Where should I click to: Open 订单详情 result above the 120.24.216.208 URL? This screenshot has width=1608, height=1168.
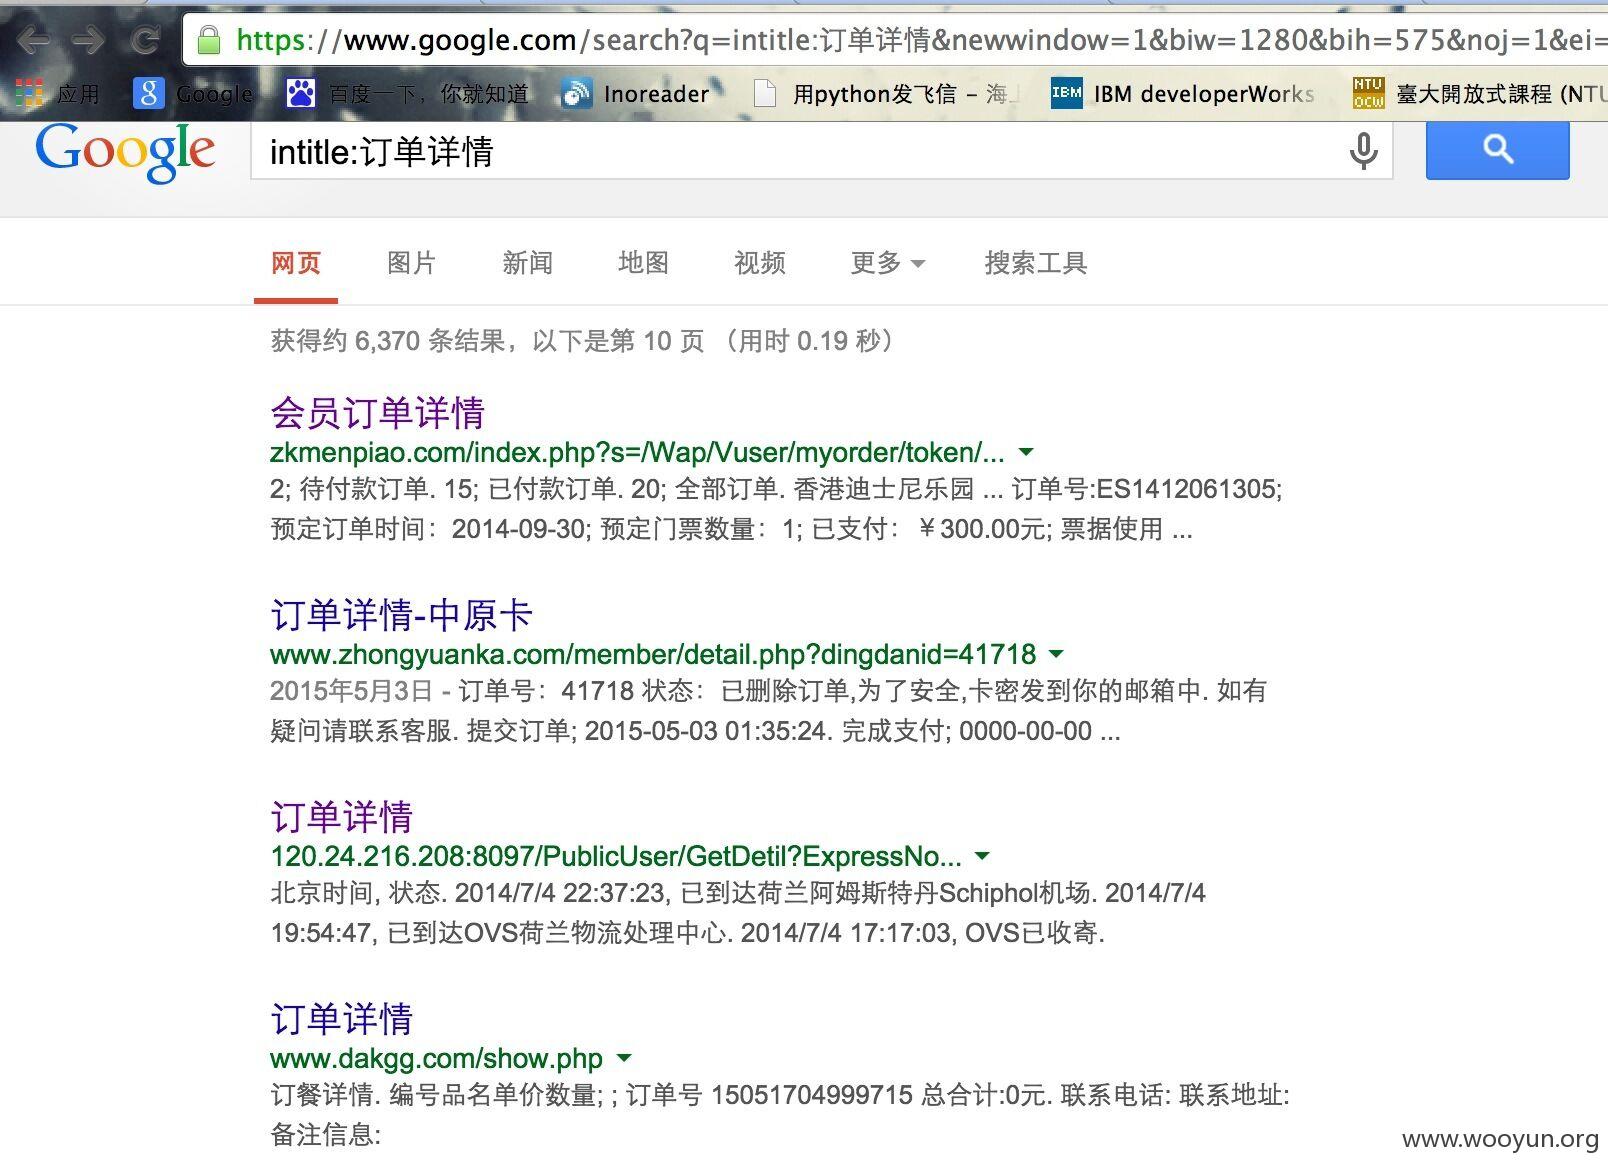341,817
